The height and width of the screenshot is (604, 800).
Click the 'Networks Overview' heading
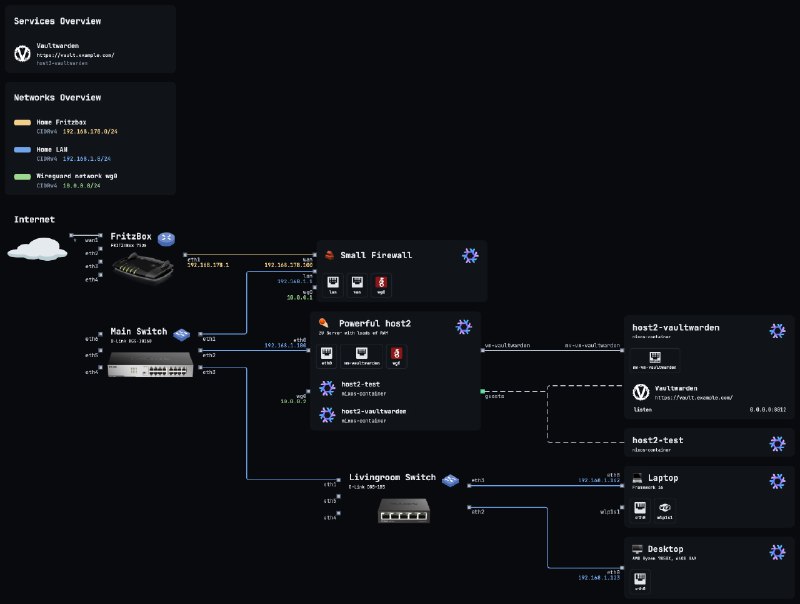(57, 97)
